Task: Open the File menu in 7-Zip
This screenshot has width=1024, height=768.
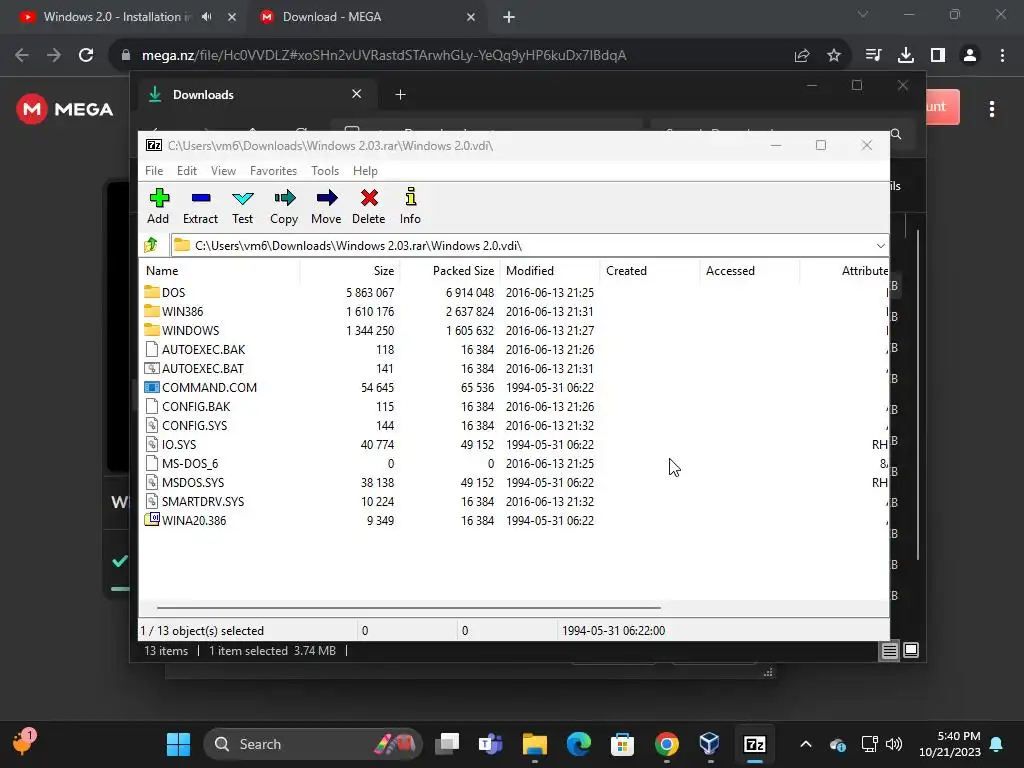Action: click(154, 170)
